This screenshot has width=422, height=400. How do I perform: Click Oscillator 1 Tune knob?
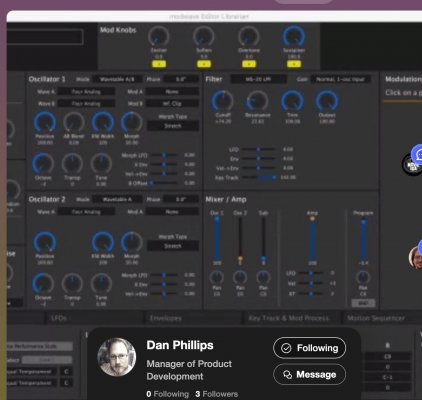click(x=101, y=164)
